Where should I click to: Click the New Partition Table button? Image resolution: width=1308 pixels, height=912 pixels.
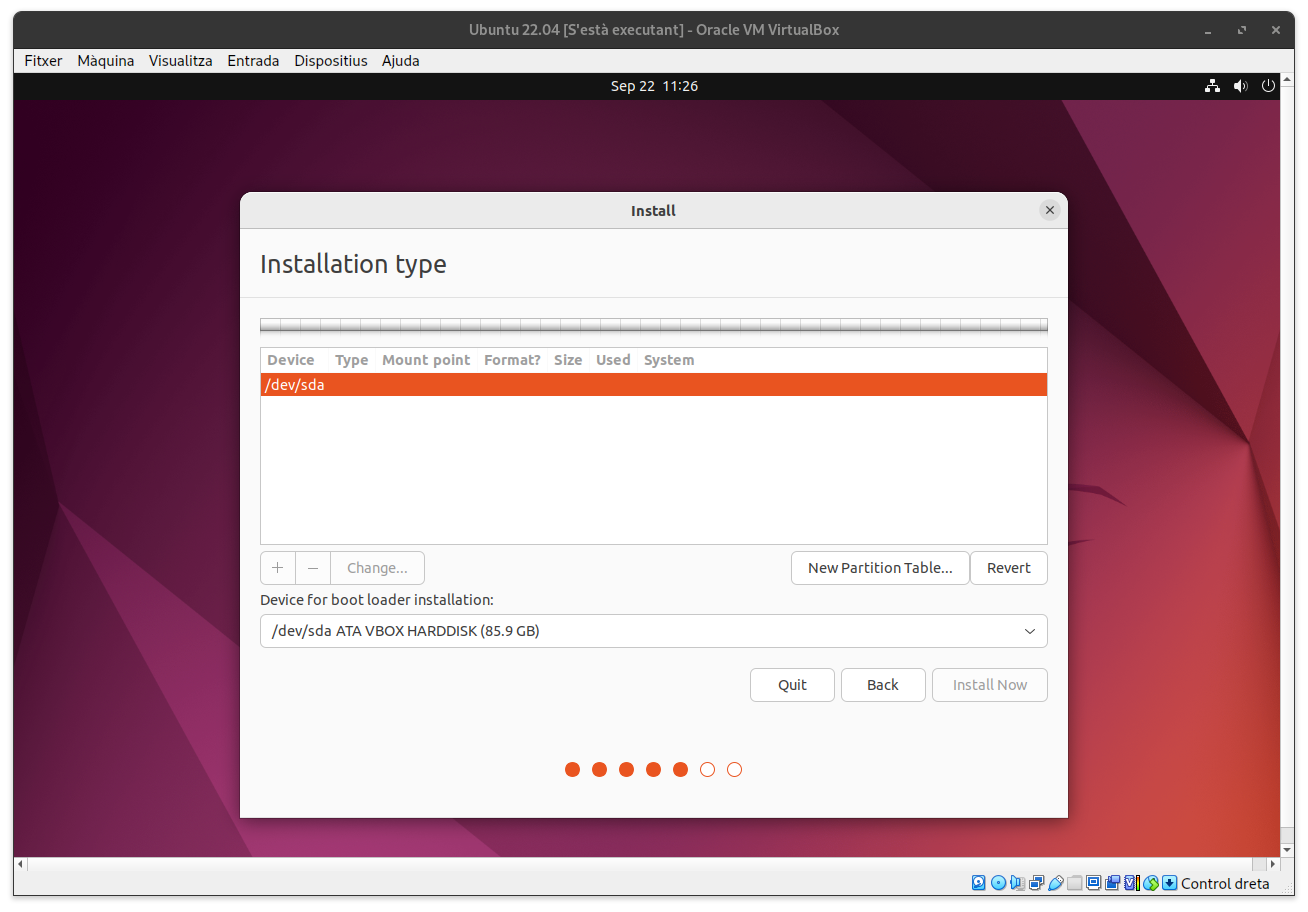(880, 568)
